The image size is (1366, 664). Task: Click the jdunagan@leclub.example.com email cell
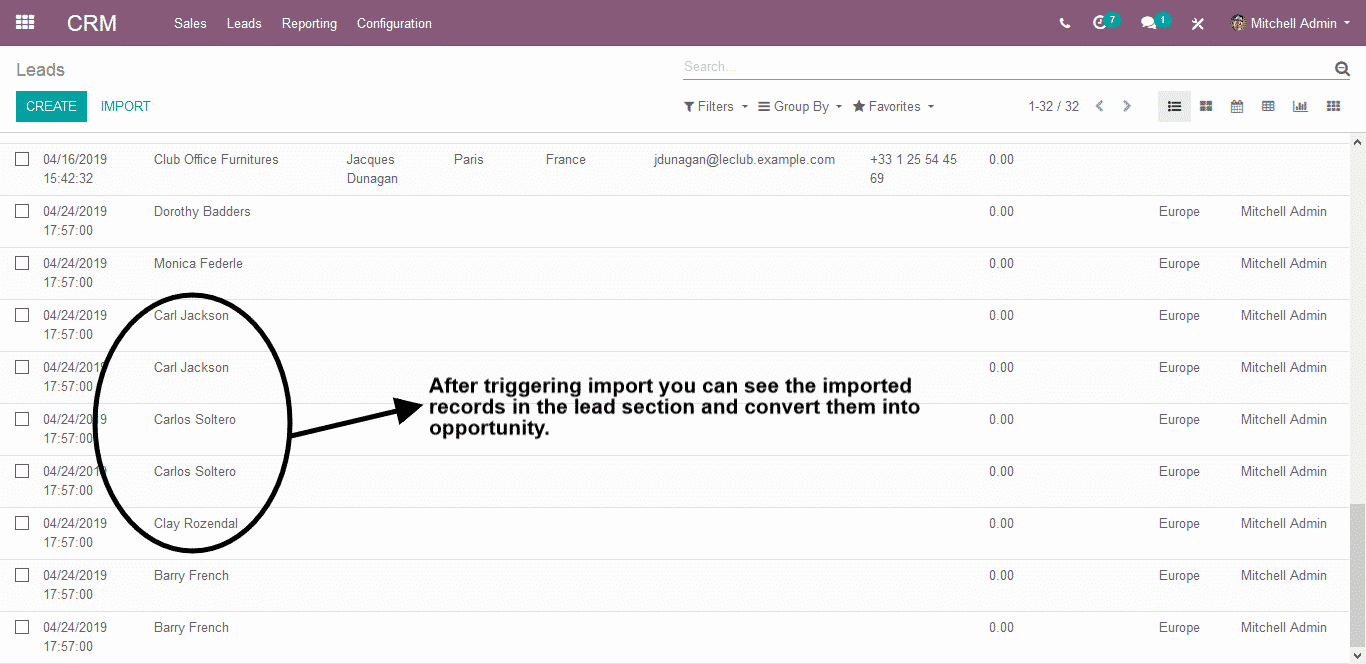[x=744, y=159]
